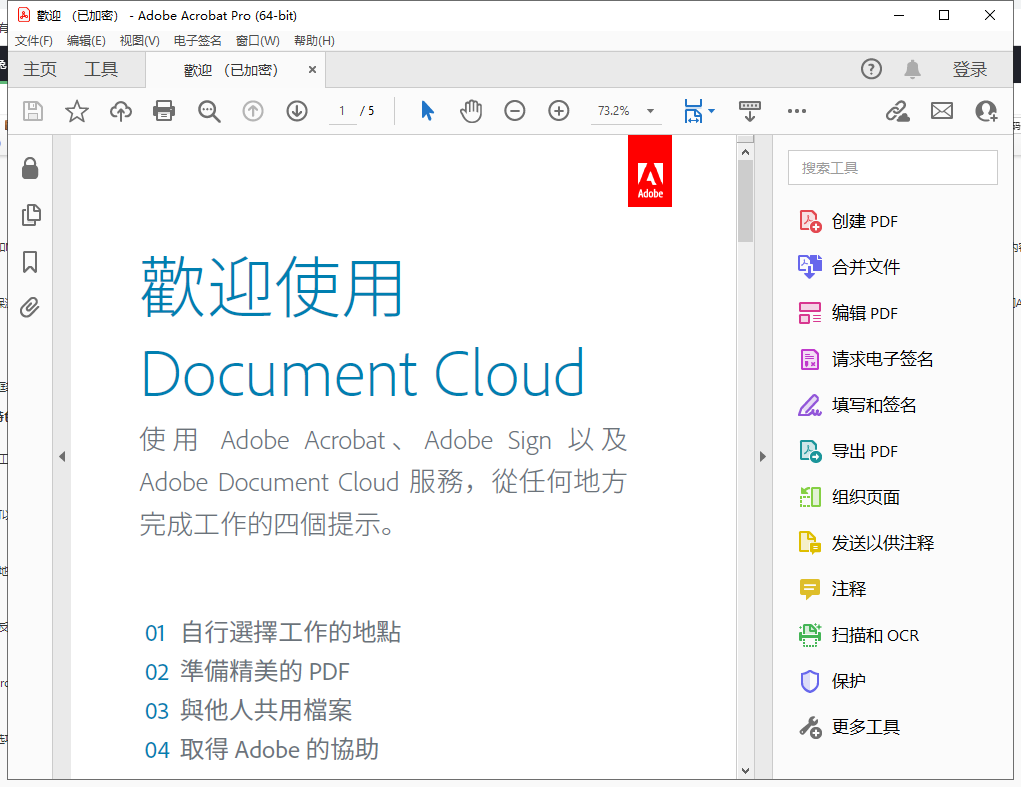The height and width of the screenshot is (787, 1021).
Task: Print the document using printer icon
Action: pos(164,111)
